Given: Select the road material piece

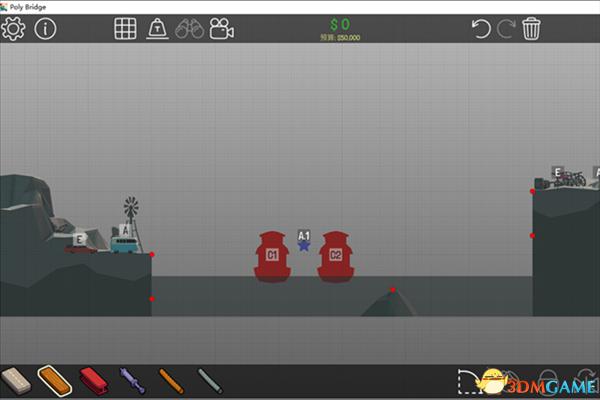Looking at the screenshot, I should [16, 381].
